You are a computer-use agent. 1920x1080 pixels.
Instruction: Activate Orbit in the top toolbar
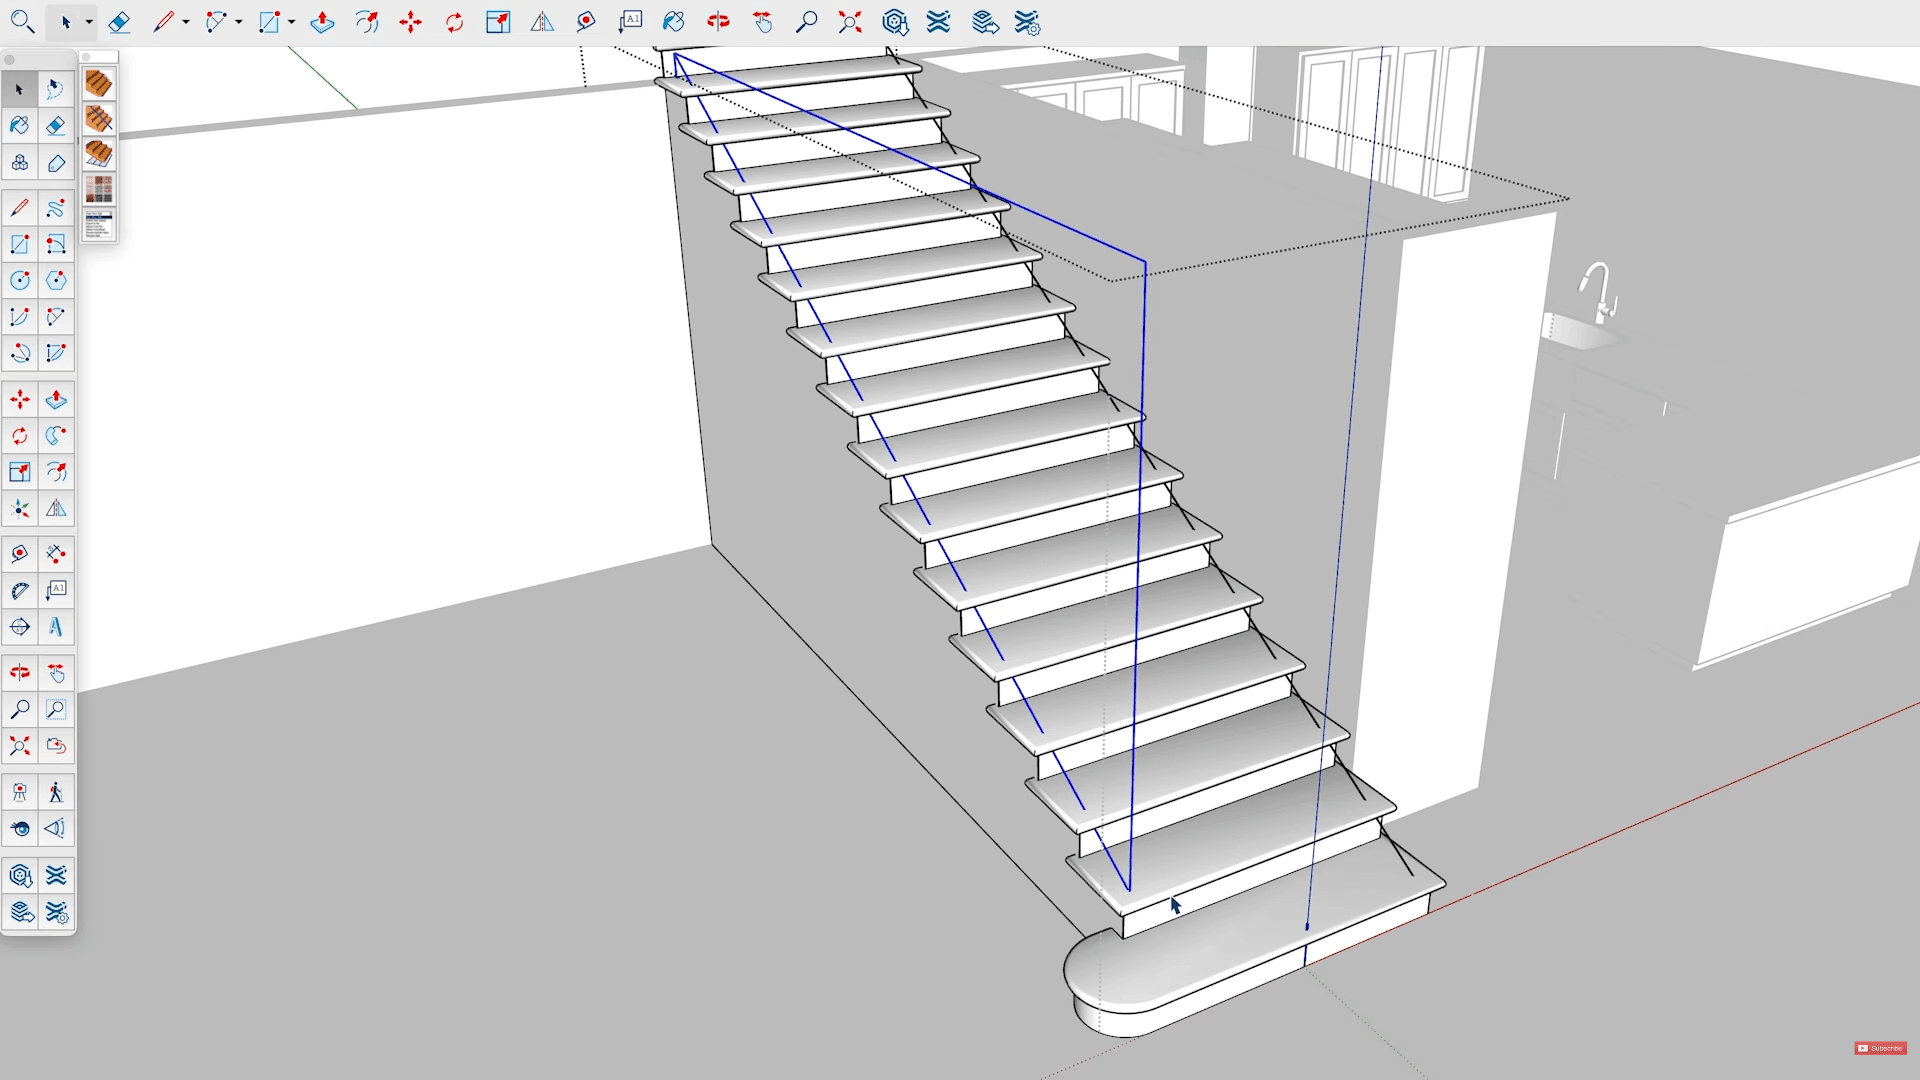tap(718, 22)
